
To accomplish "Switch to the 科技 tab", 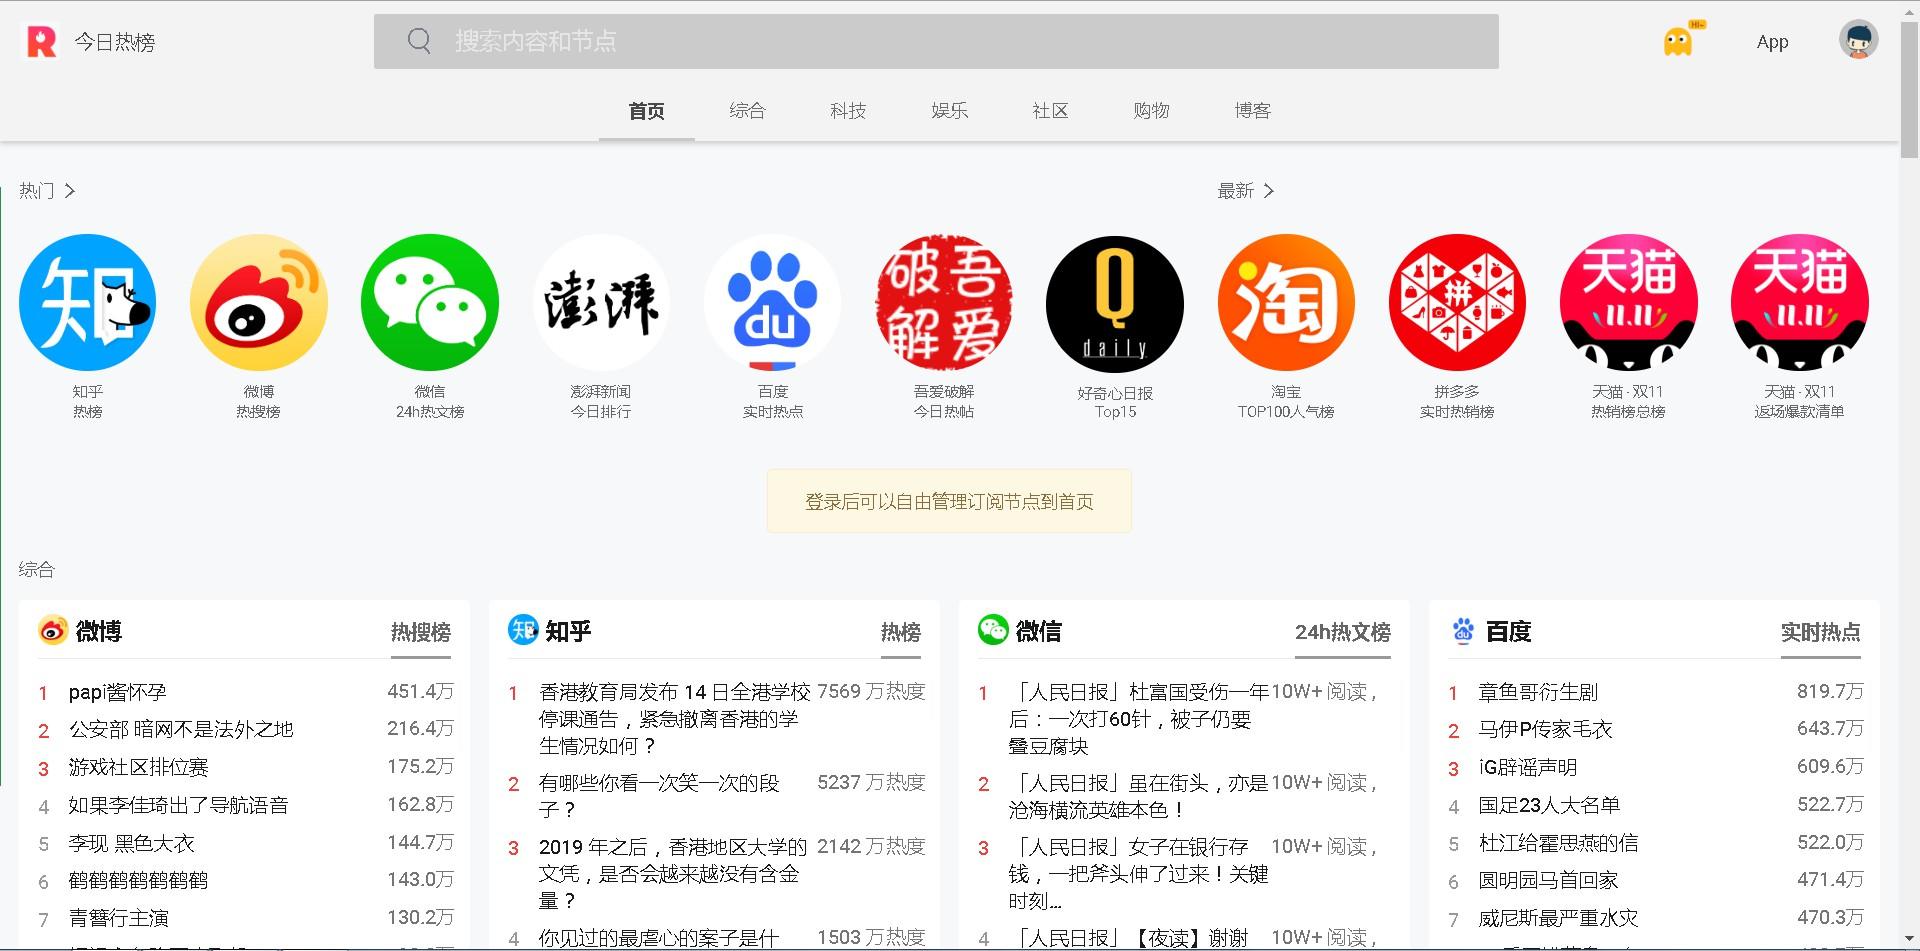I will click(848, 111).
